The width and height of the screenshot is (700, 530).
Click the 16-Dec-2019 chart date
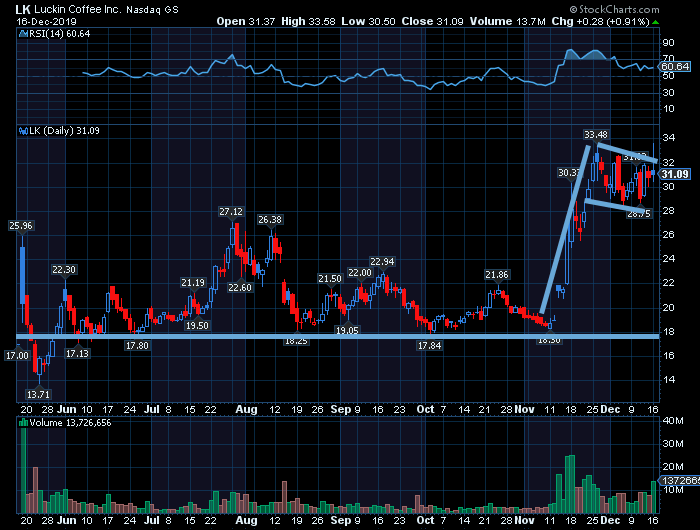point(46,21)
